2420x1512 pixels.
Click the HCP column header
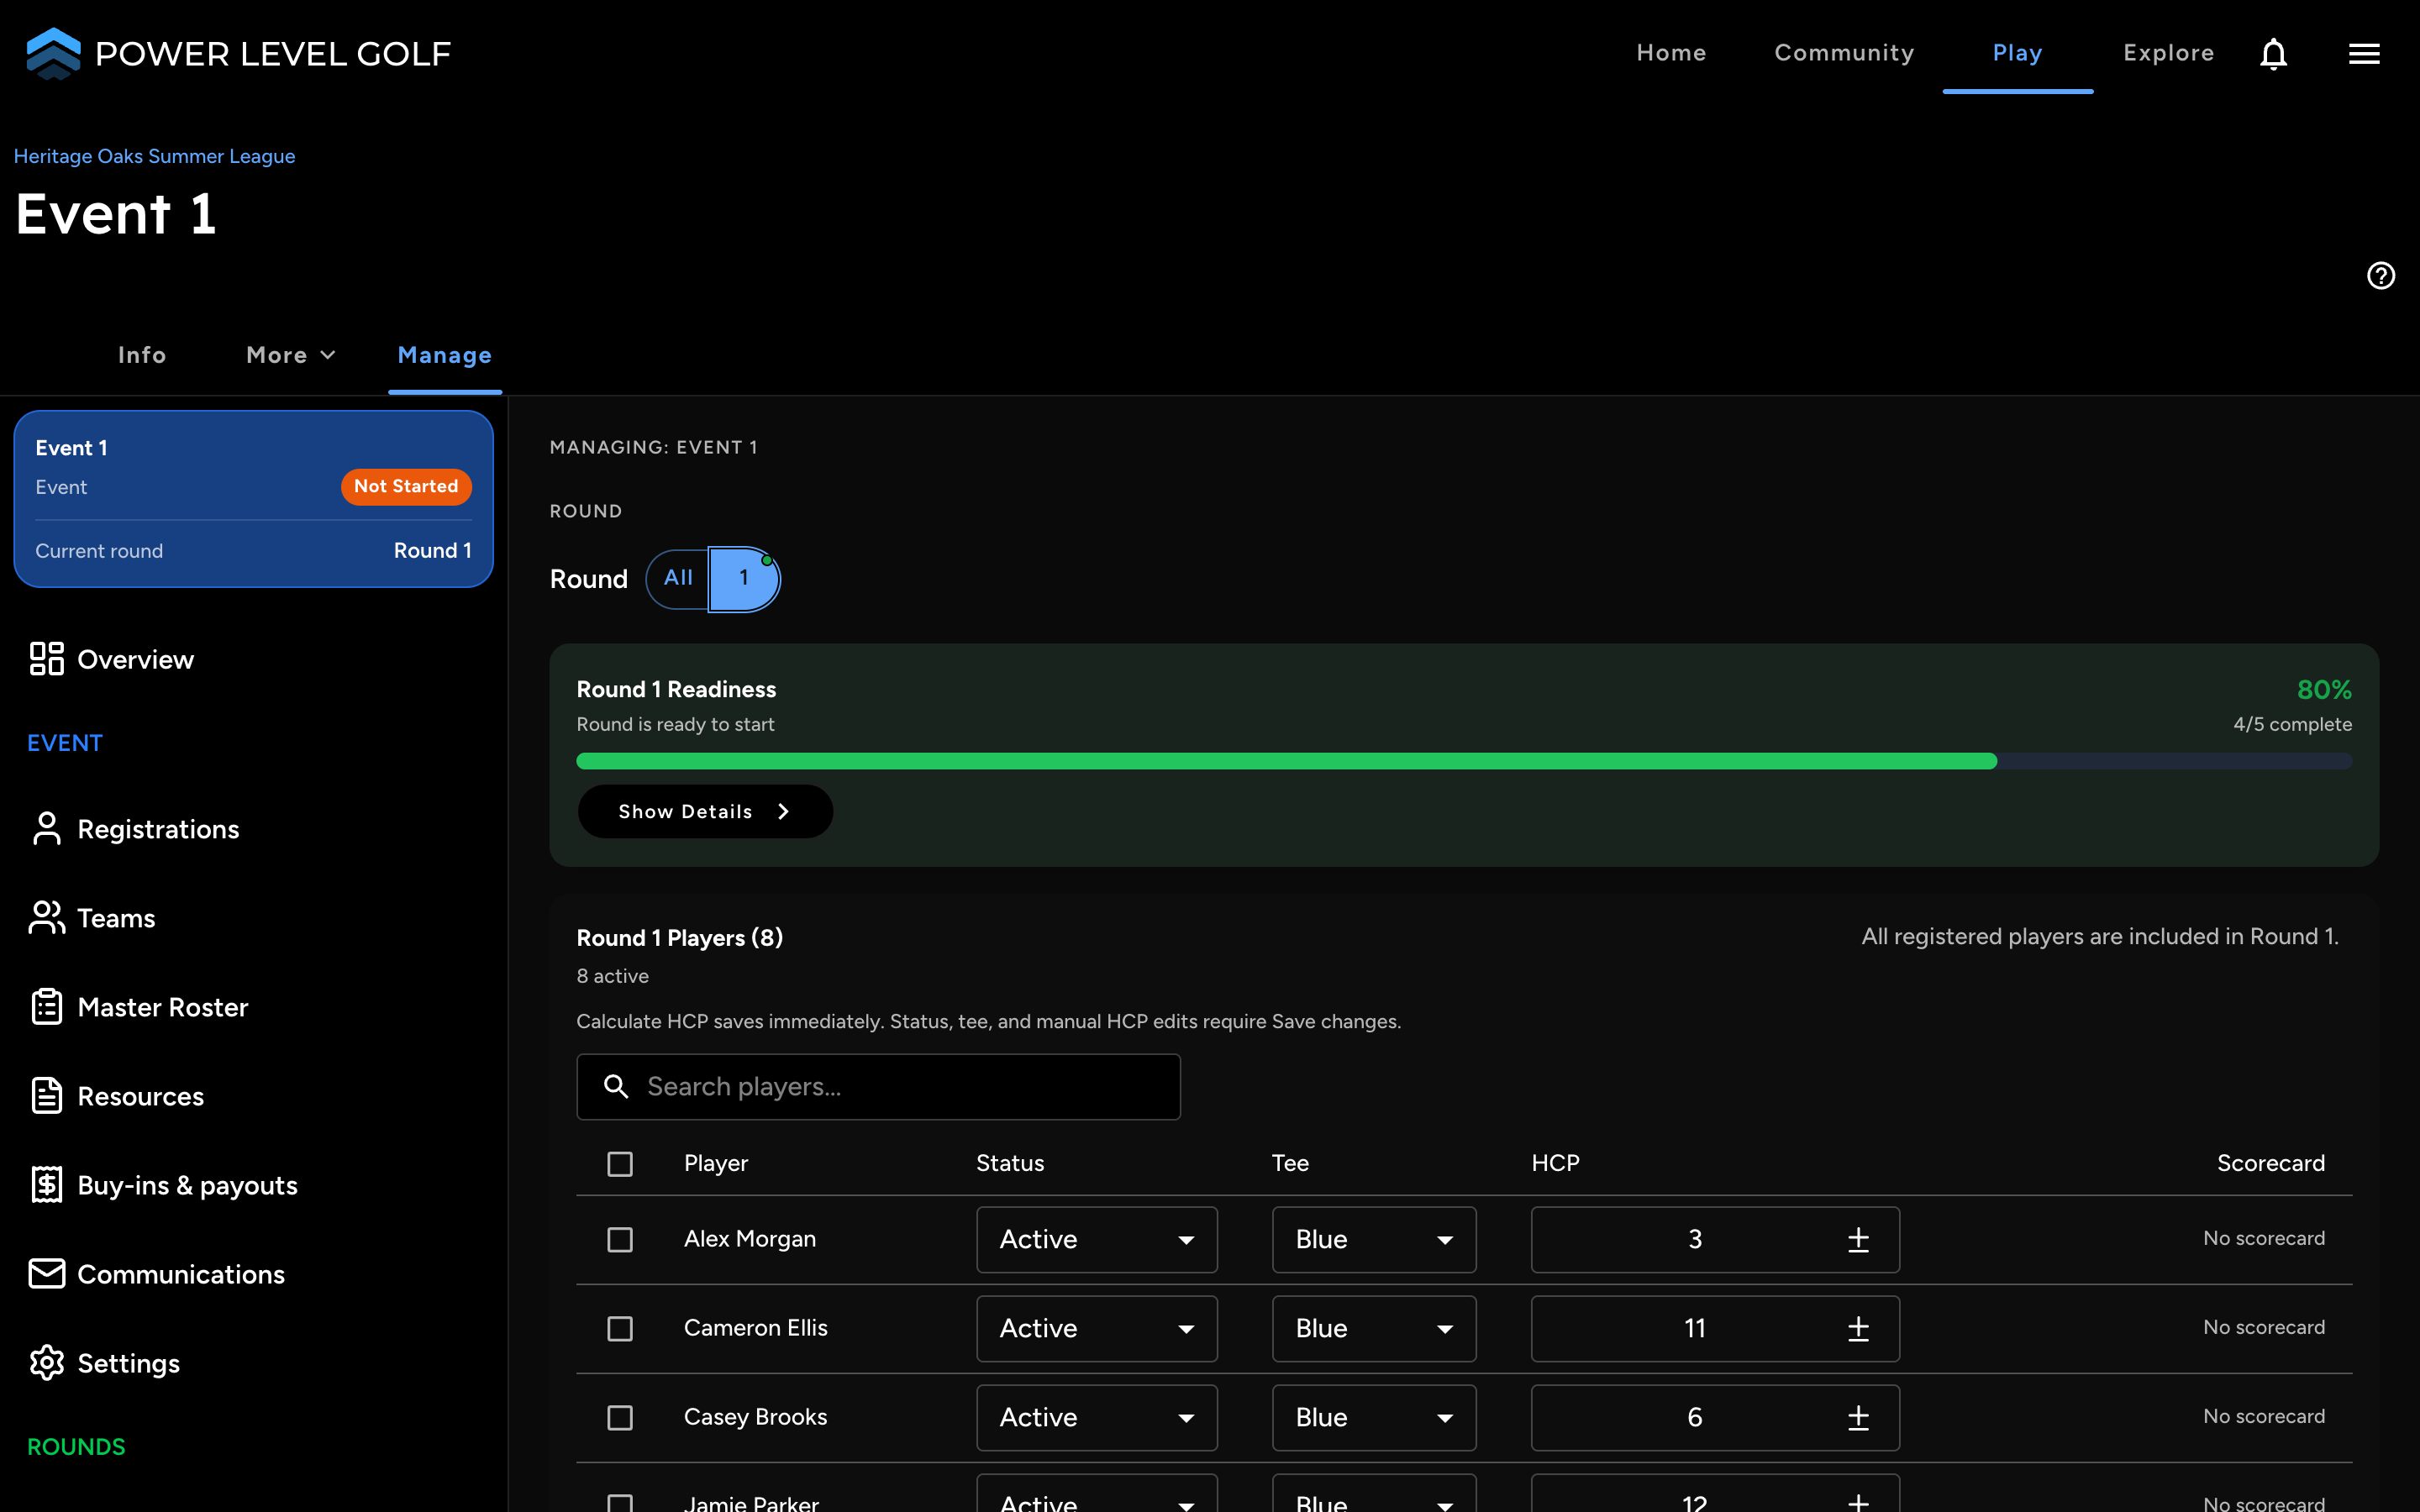tap(1555, 1164)
